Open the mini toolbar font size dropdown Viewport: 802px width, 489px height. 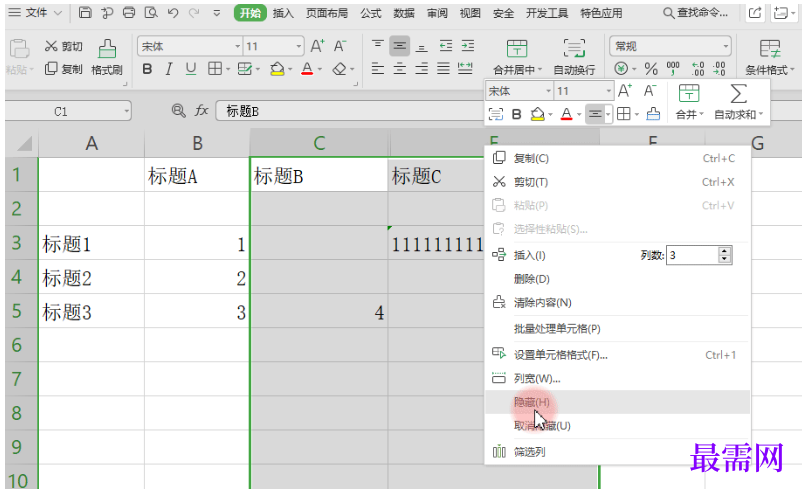tap(608, 91)
